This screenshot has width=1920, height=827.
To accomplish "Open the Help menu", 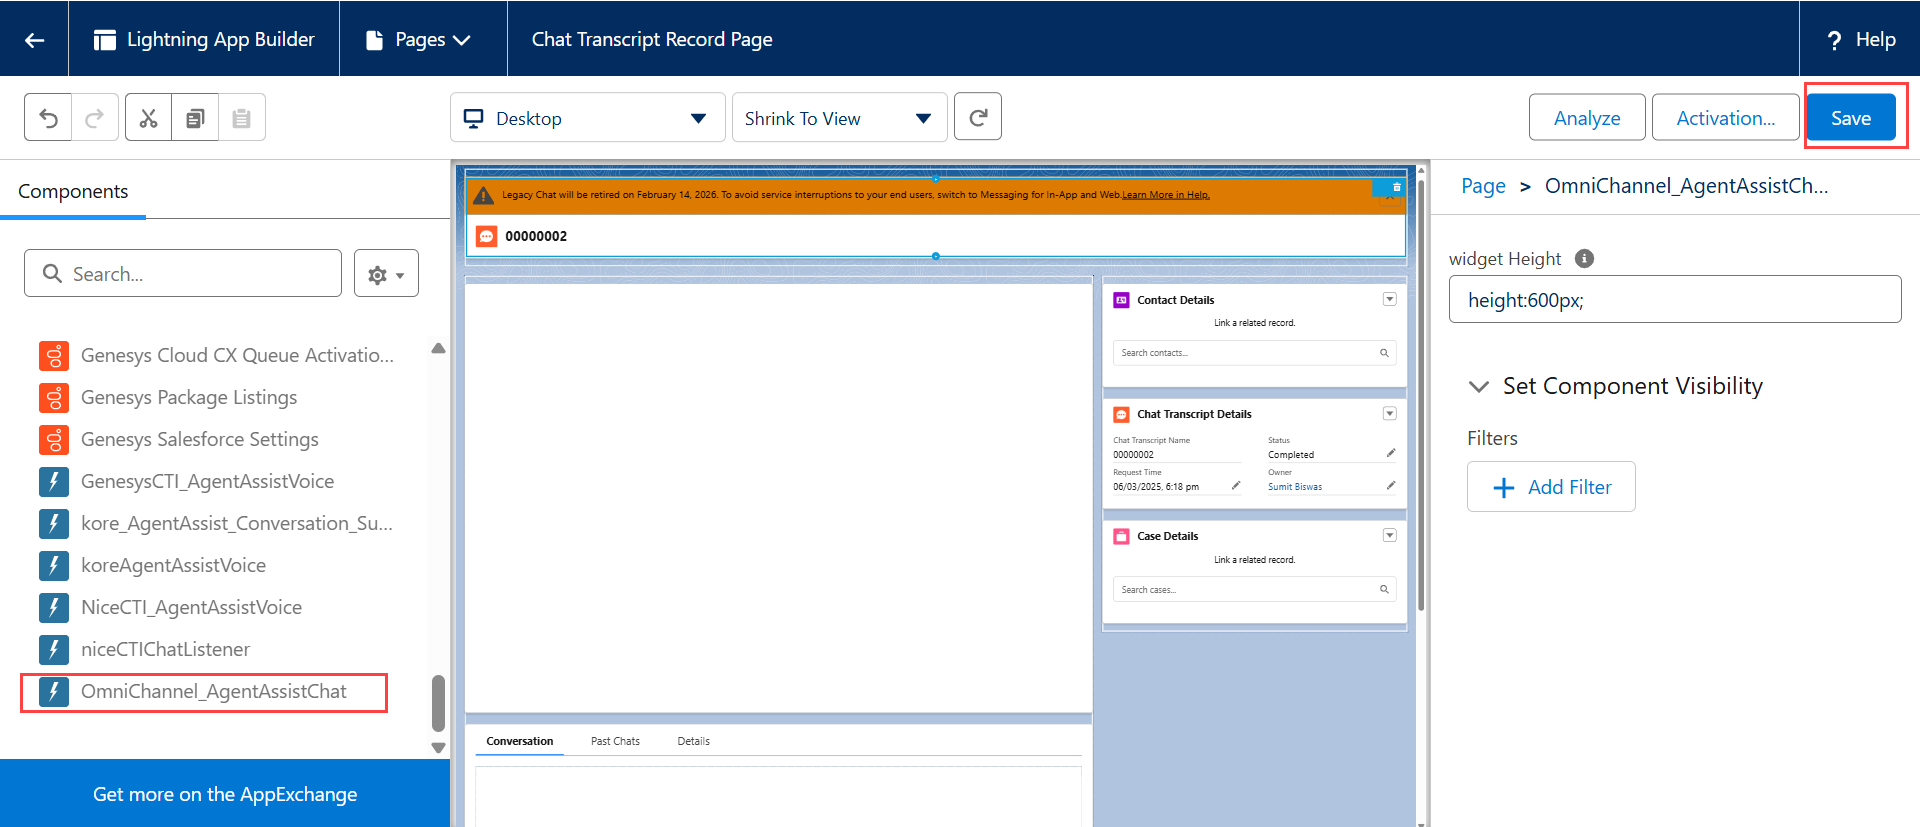I will tap(1860, 39).
